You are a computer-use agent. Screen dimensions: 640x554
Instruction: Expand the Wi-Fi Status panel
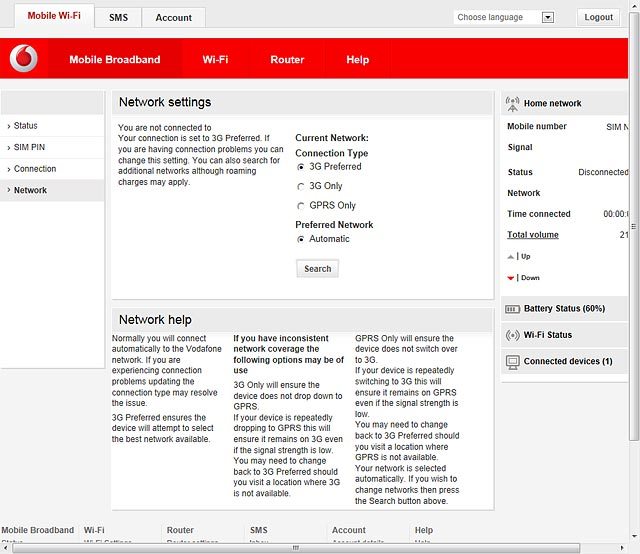pos(564,335)
